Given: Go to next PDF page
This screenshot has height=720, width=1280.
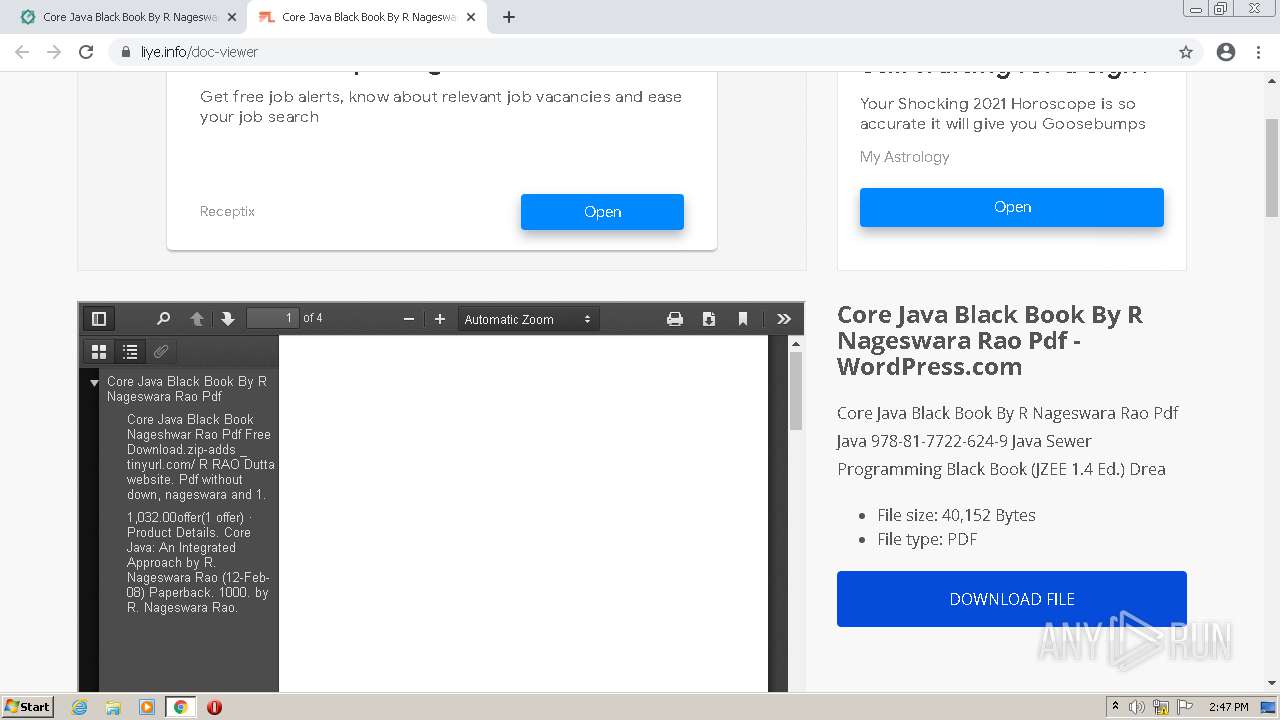Looking at the screenshot, I should point(228,319).
